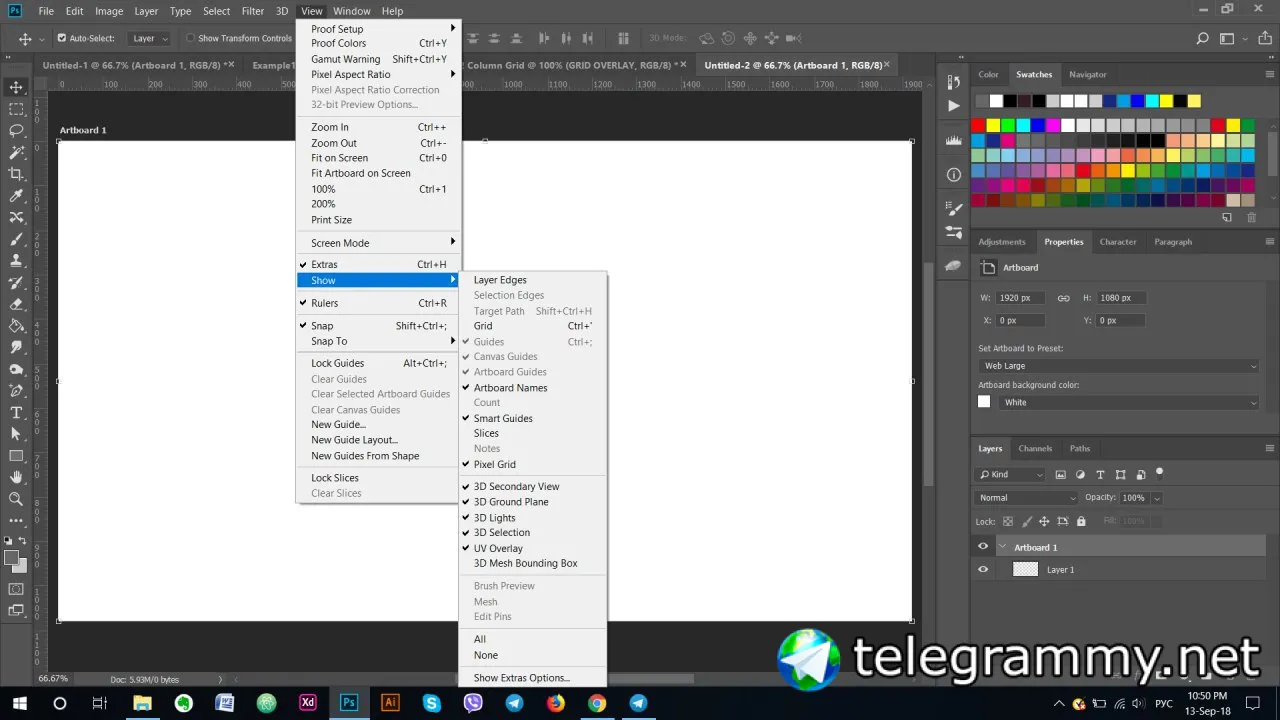Hide Layer 1 with eye icon
This screenshot has width=1280, height=720.
click(983, 569)
